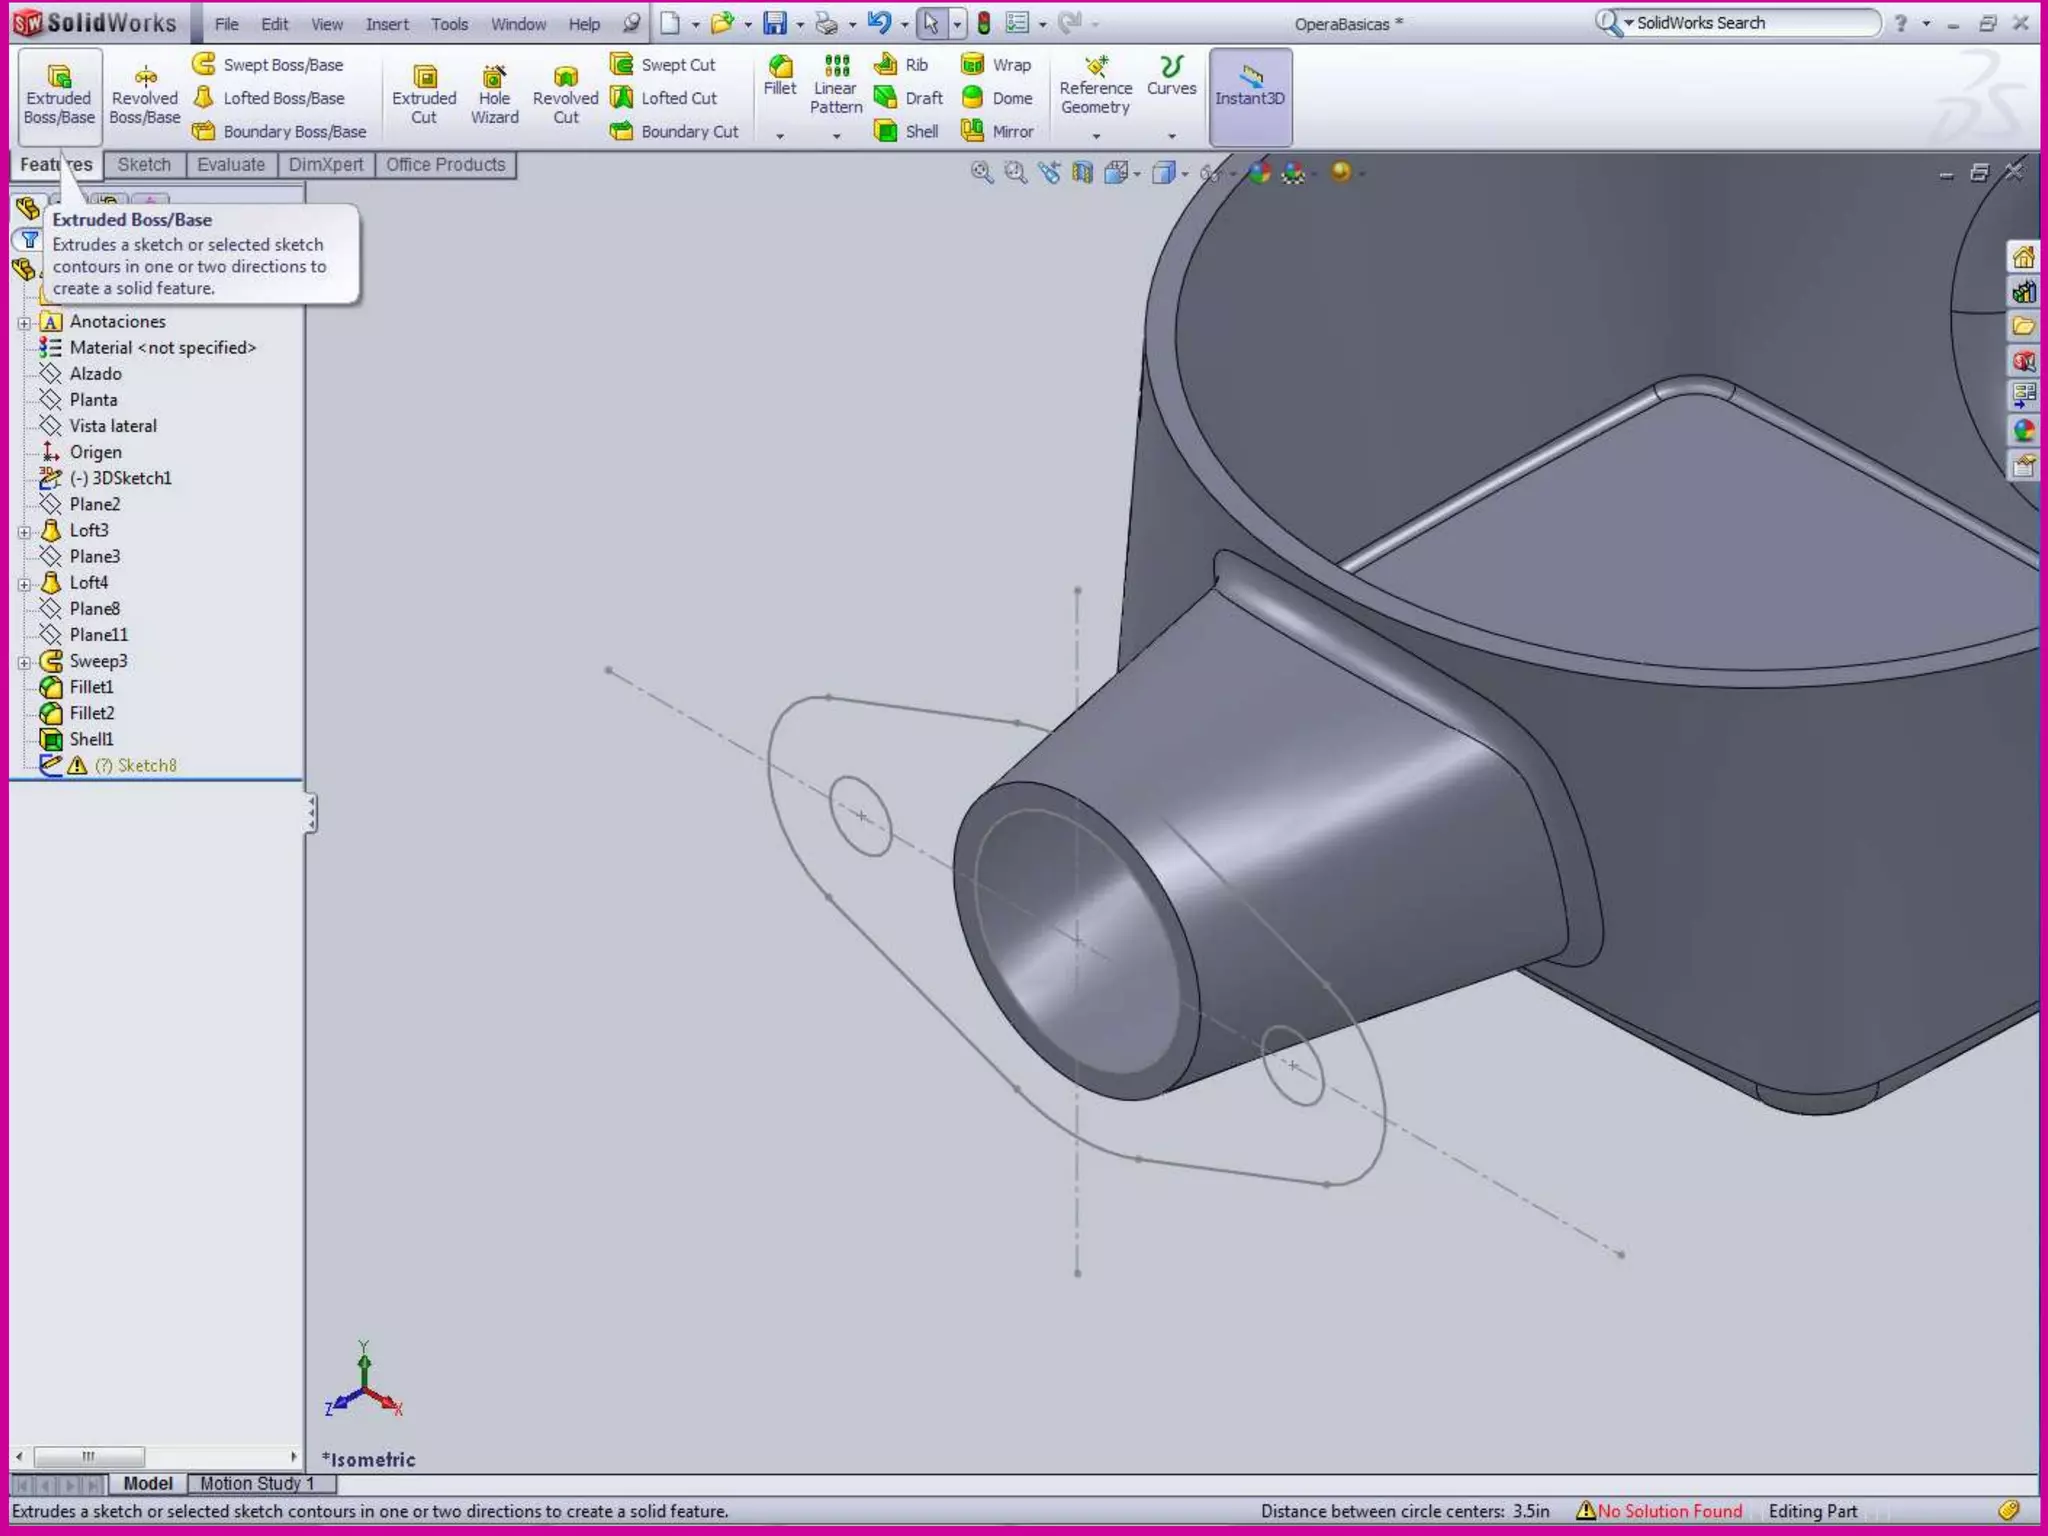The image size is (2048, 1536).
Task: Click the feature tree horizontal scrollbar
Action: click(x=88, y=1457)
